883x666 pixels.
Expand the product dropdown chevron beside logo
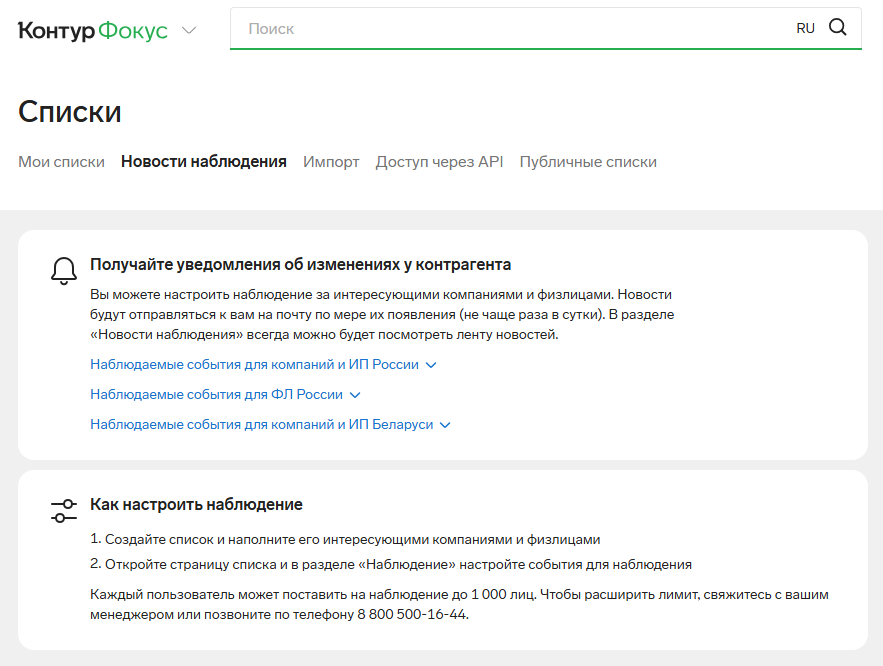(x=189, y=30)
